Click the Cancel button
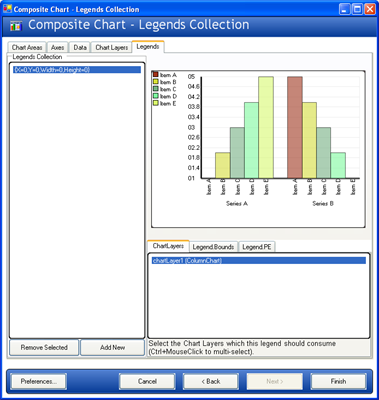 147,381
